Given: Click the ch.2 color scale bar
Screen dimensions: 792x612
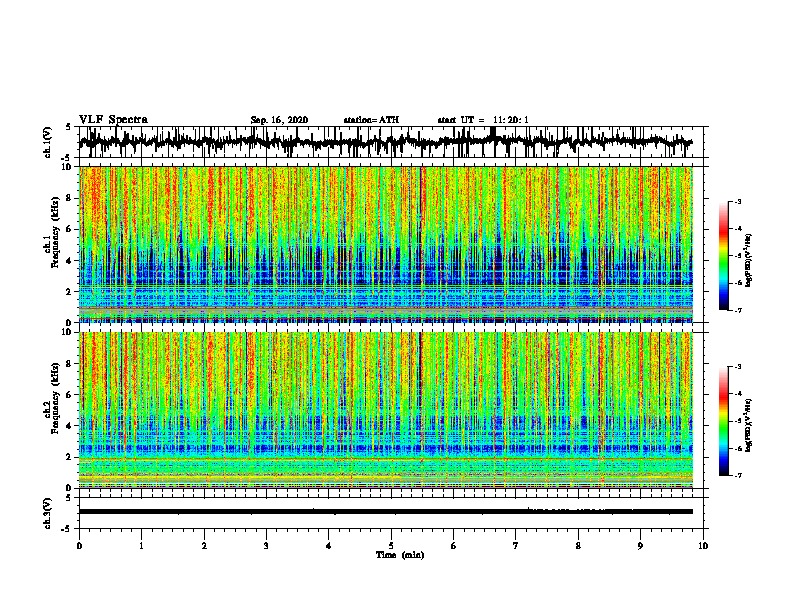Looking at the screenshot, I should coord(724,421).
